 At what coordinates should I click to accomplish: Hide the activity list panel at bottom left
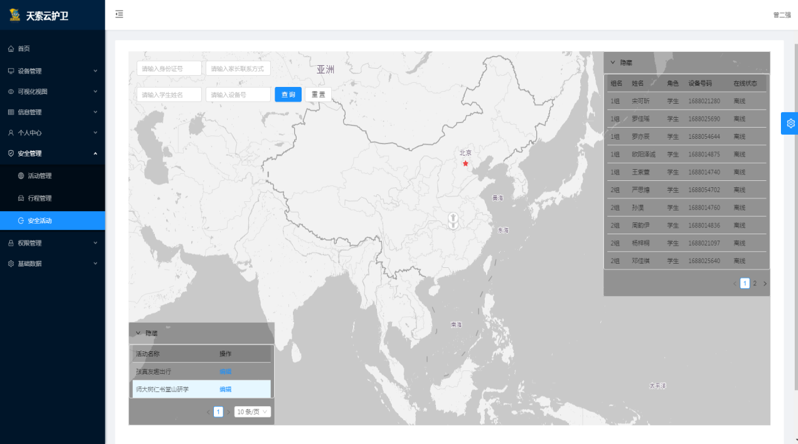click(138, 333)
